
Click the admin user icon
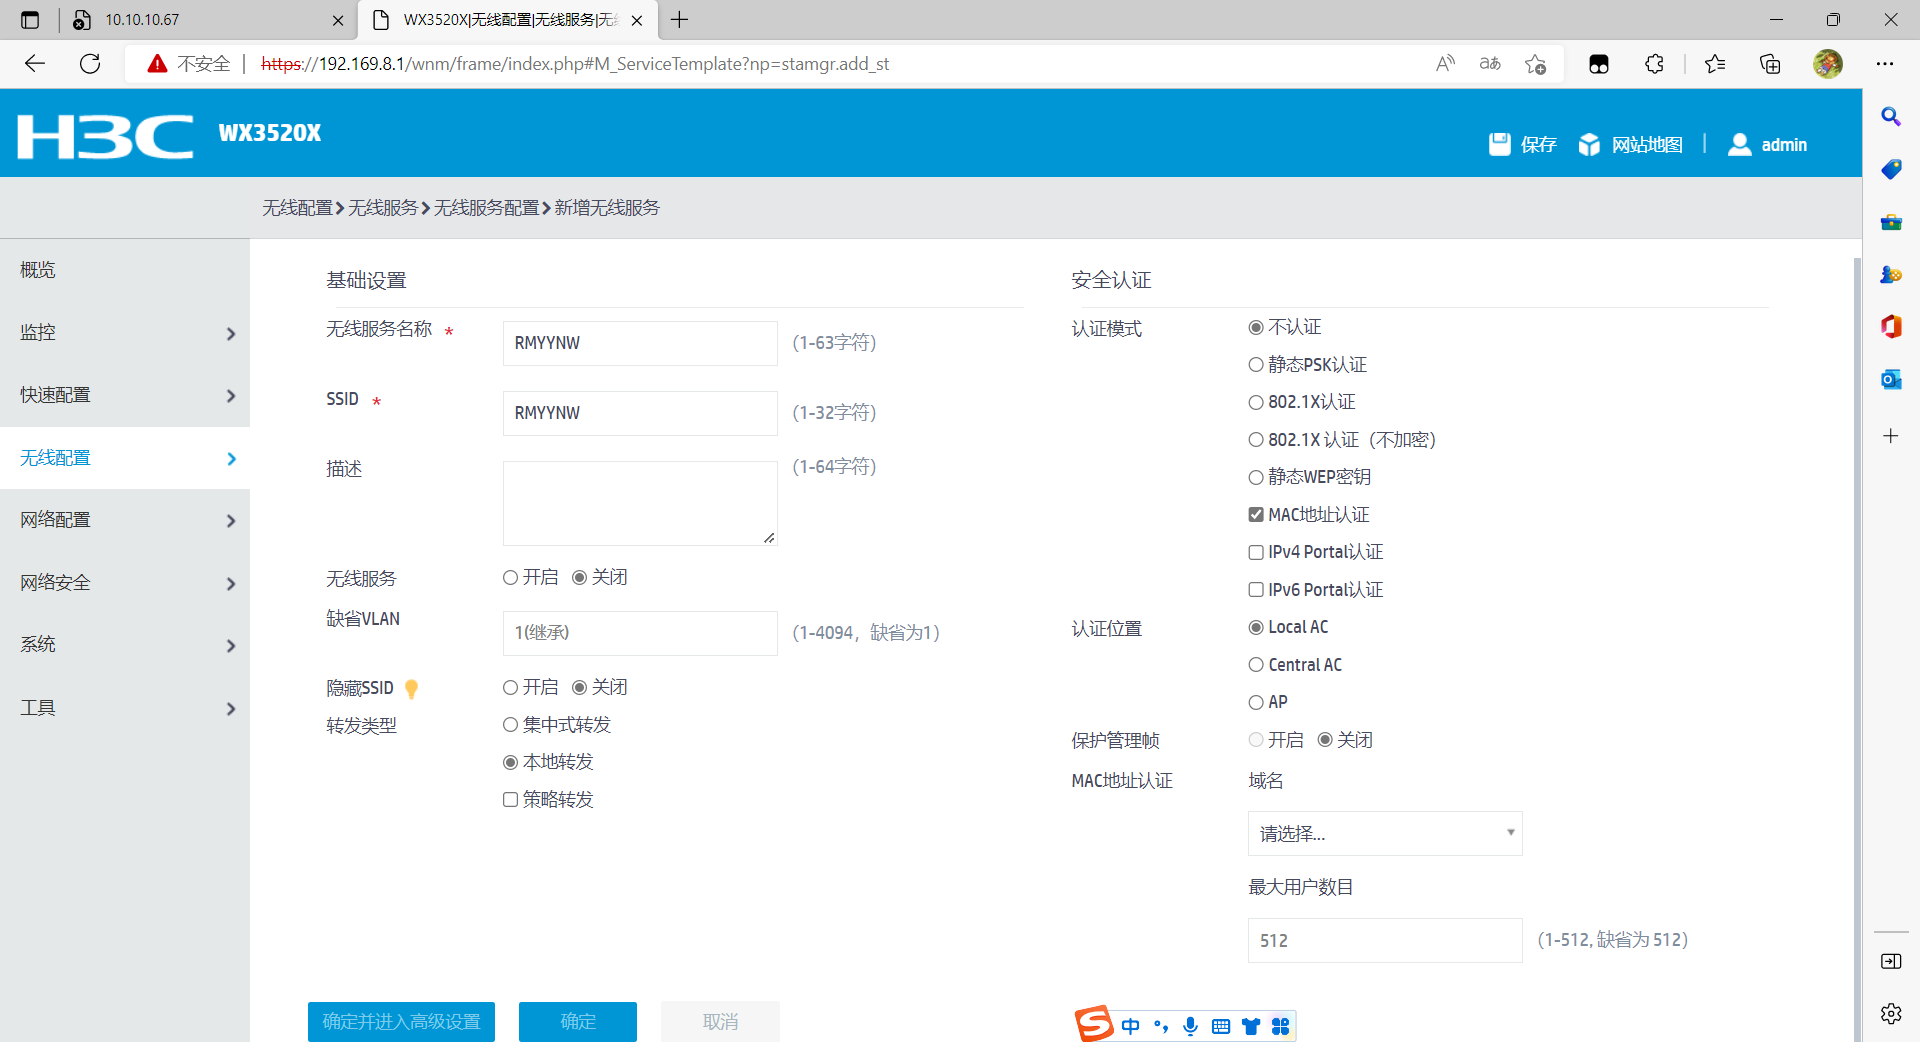(x=1740, y=145)
